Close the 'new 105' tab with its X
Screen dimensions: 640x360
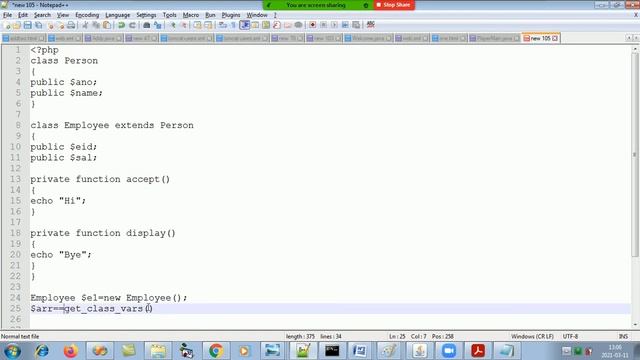555,38
